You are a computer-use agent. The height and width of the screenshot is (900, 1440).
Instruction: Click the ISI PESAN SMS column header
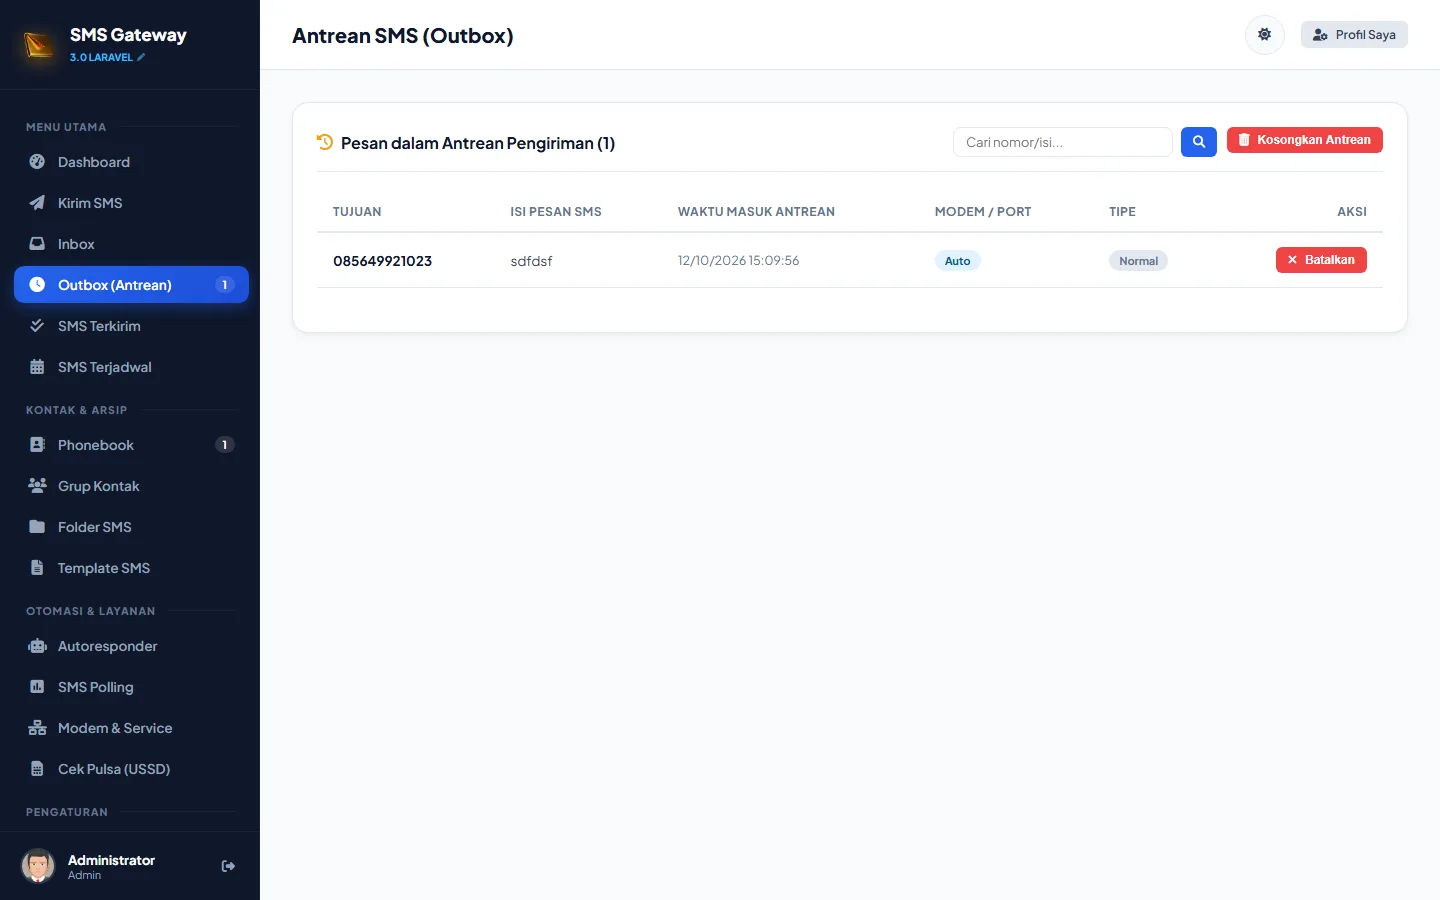click(x=556, y=212)
